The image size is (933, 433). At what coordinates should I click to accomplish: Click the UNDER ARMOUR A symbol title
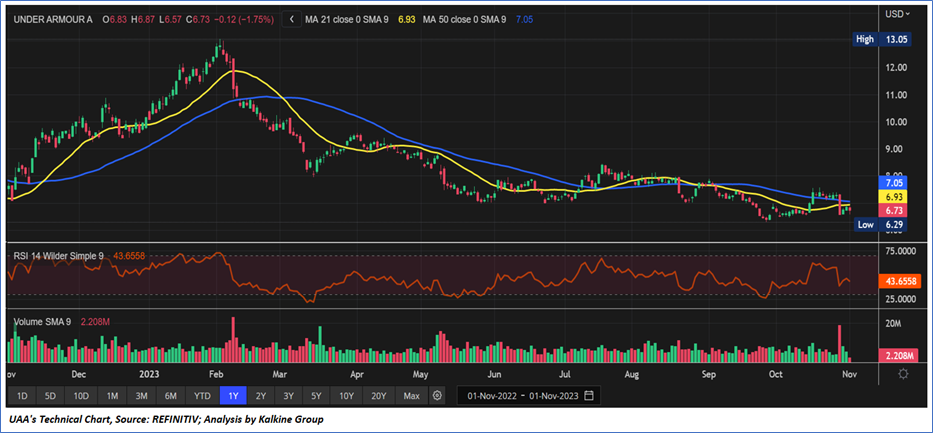click(55, 20)
